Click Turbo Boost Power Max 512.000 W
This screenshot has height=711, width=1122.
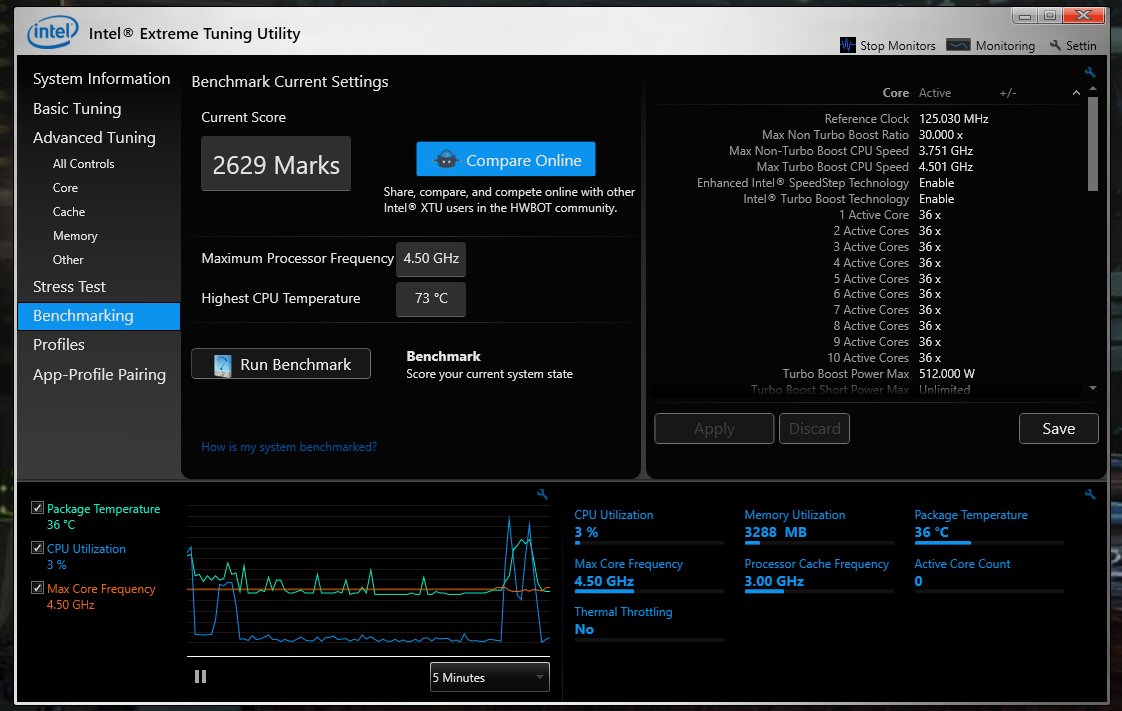(x=947, y=374)
